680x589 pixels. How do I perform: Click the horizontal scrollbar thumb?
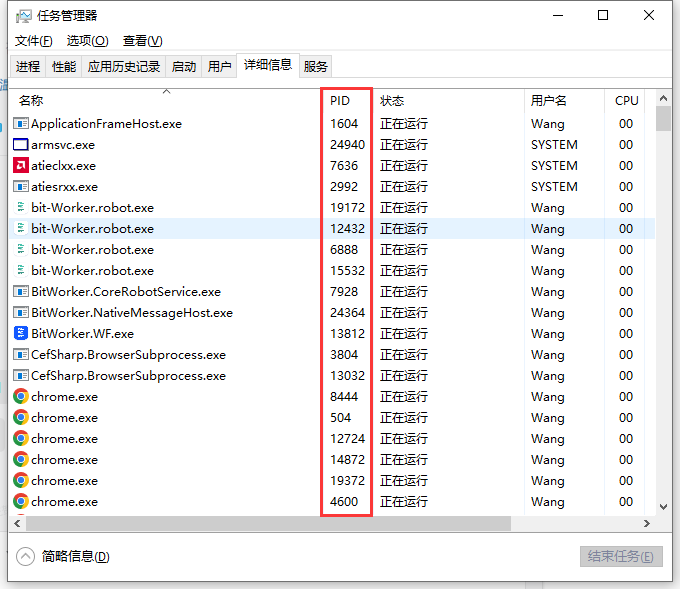click(268, 523)
